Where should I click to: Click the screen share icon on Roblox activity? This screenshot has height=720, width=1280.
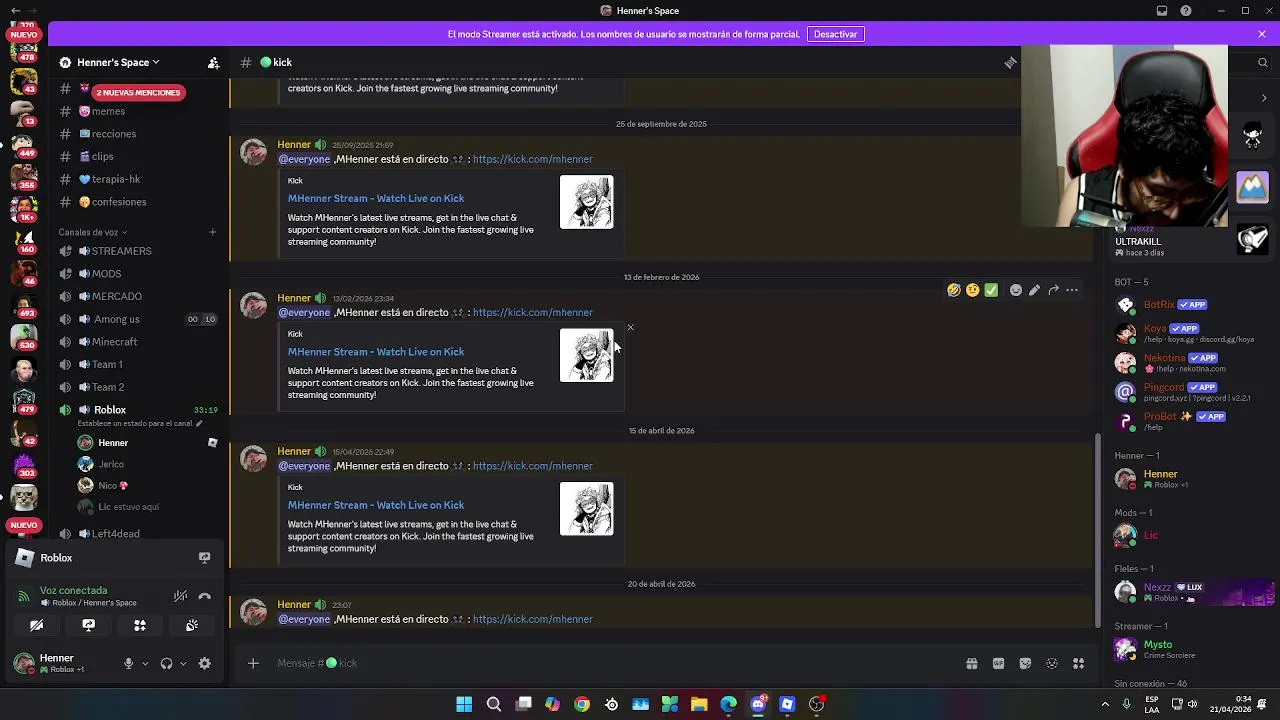coord(204,558)
